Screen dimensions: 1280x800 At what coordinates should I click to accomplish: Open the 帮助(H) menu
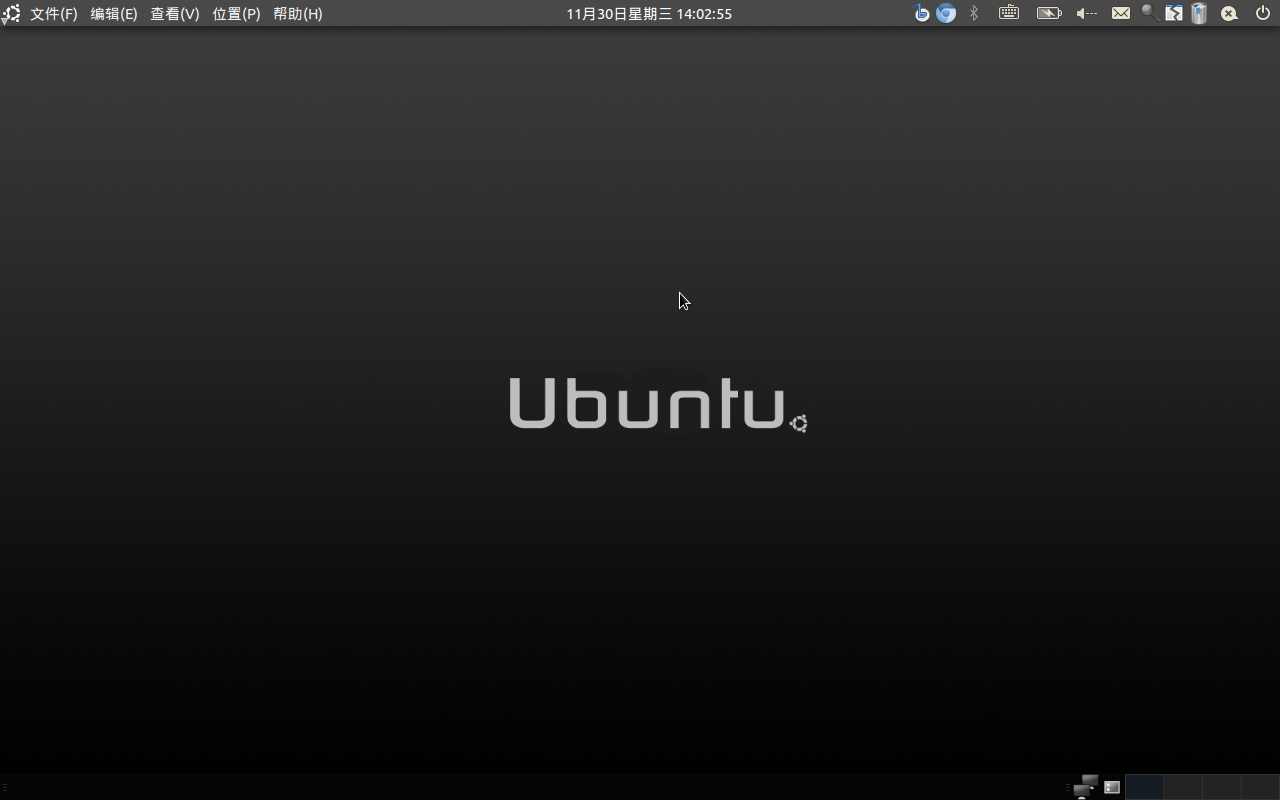pyautogui.click(x=298, y=14)
